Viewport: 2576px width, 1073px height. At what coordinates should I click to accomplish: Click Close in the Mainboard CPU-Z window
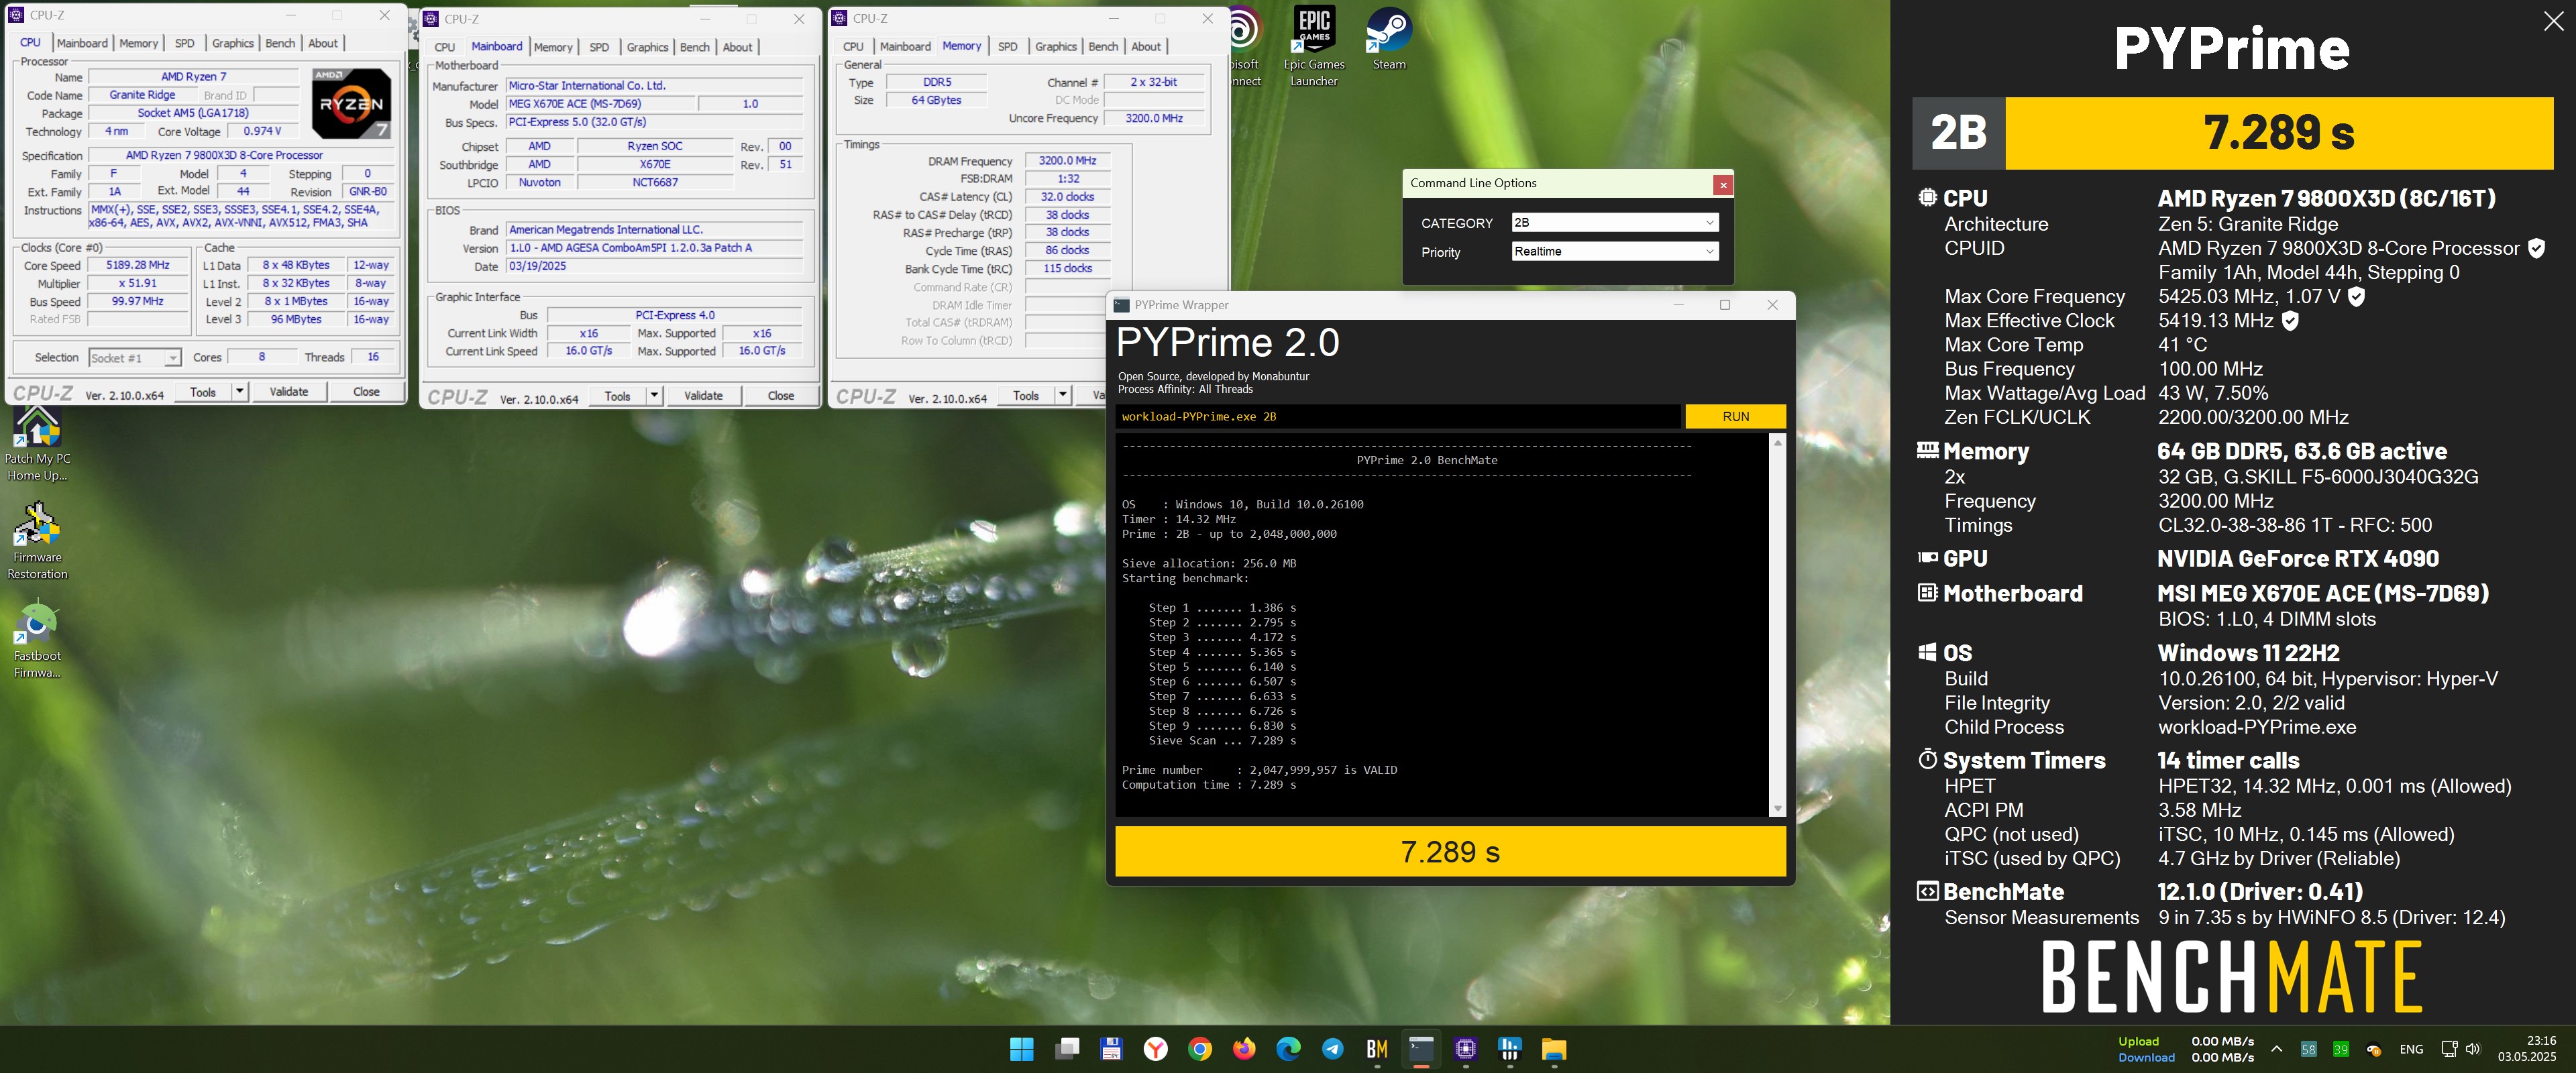coord(781,395)
